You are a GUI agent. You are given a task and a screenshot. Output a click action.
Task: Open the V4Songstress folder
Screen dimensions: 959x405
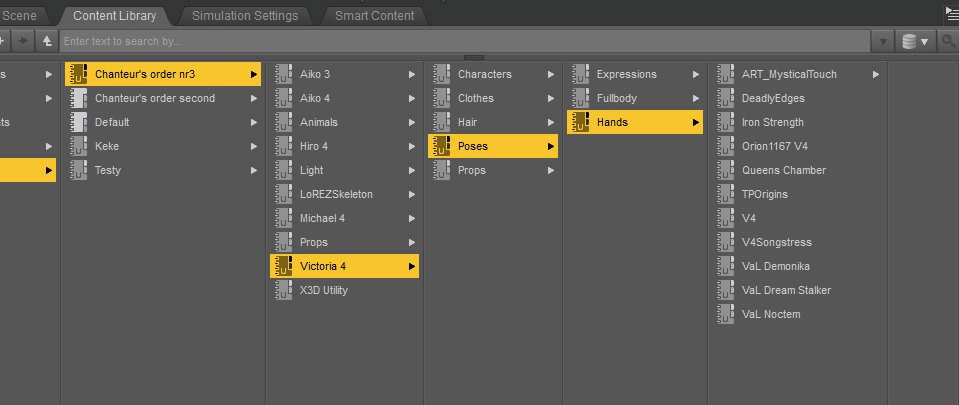tap(798, 242)
